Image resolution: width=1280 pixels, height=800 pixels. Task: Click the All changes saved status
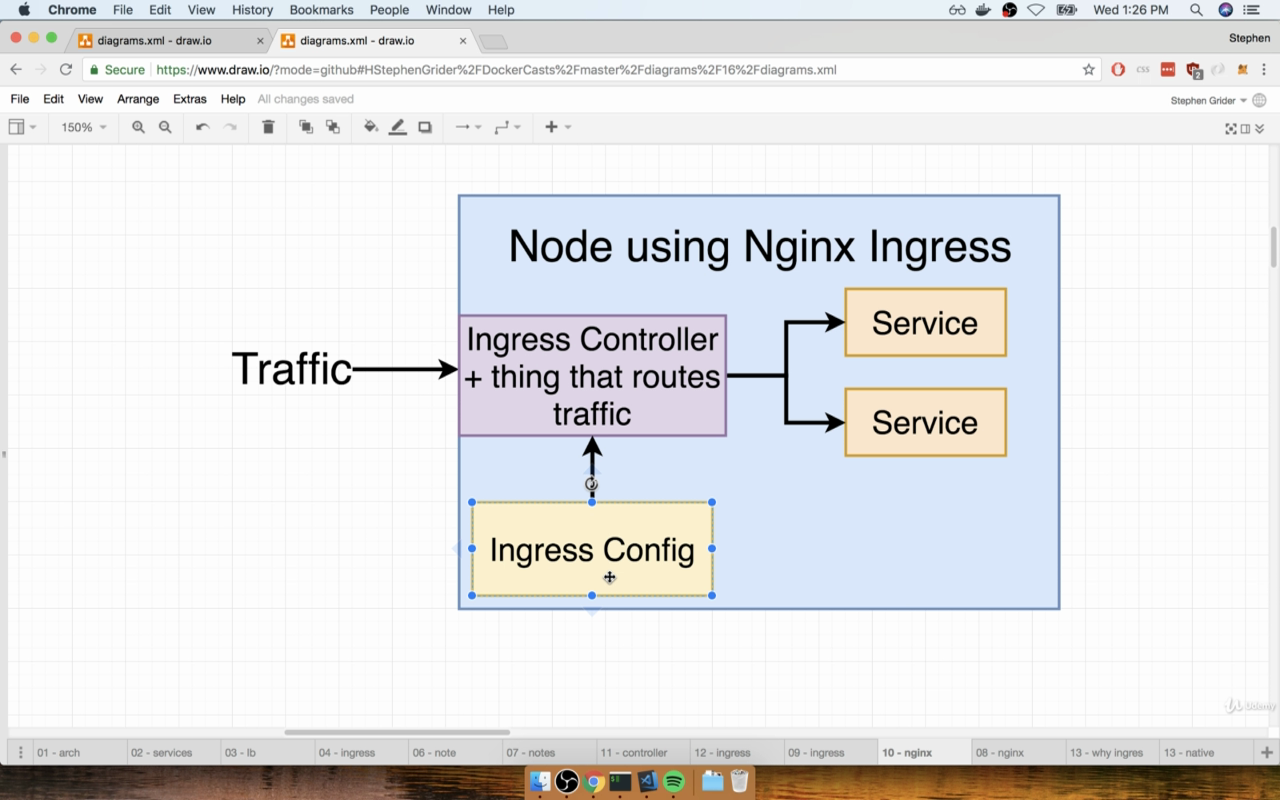(306, 99)
